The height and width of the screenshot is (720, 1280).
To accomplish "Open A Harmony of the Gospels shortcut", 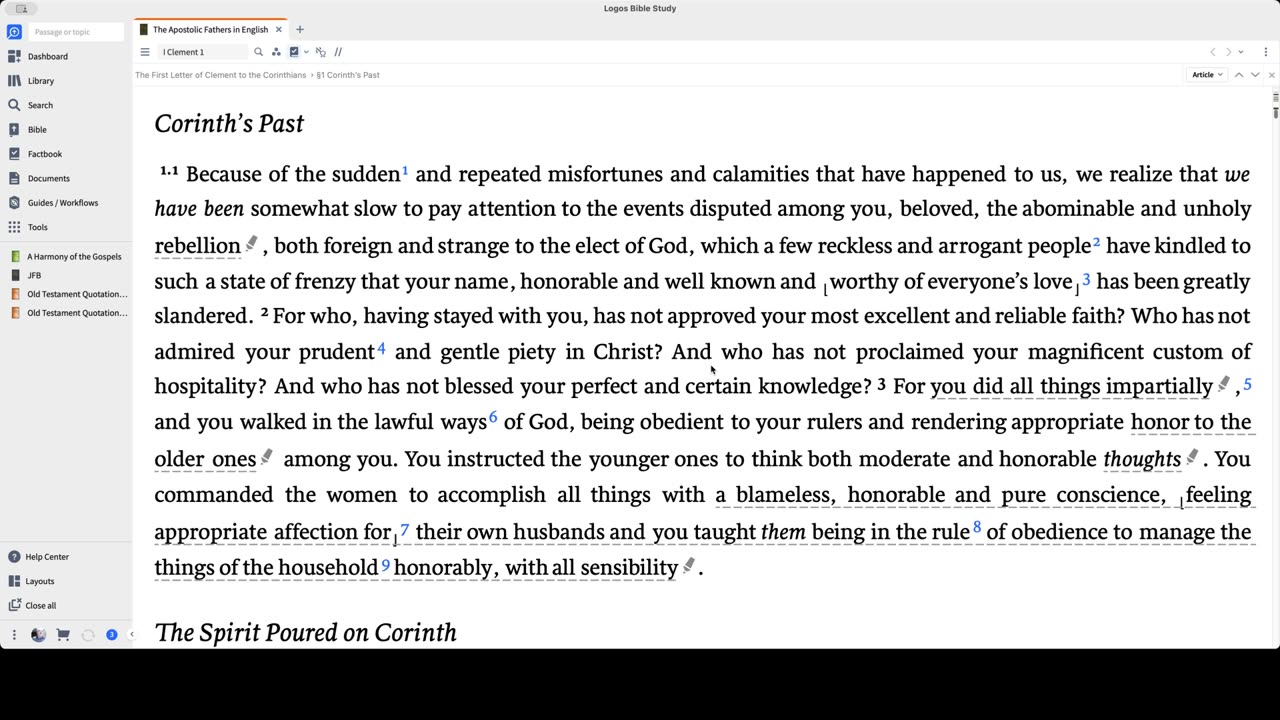I will pos(67,257).
